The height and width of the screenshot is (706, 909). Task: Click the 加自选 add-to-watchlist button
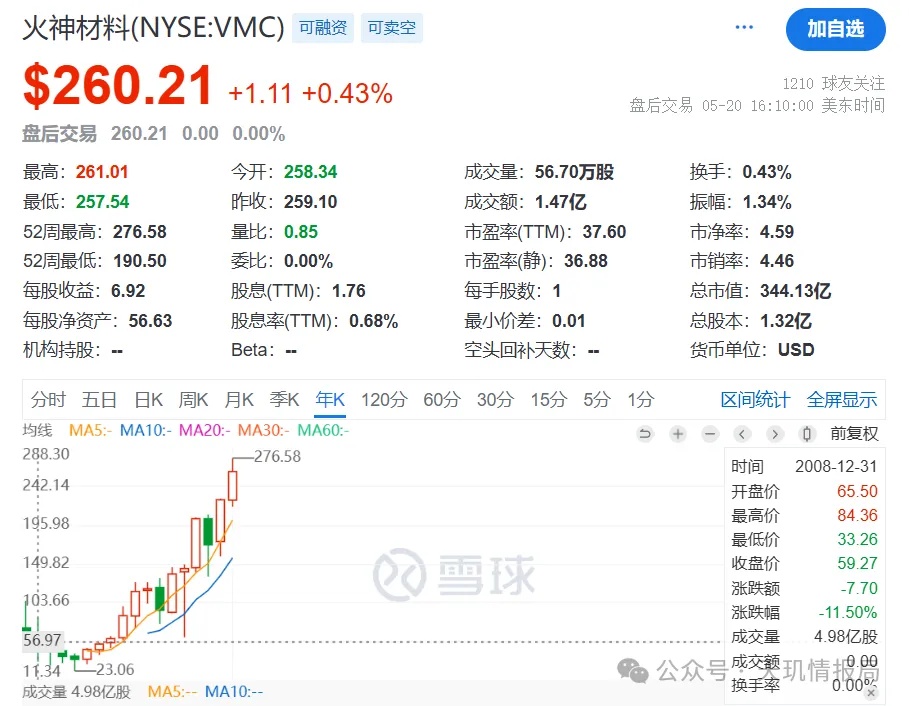pos(835,29)
